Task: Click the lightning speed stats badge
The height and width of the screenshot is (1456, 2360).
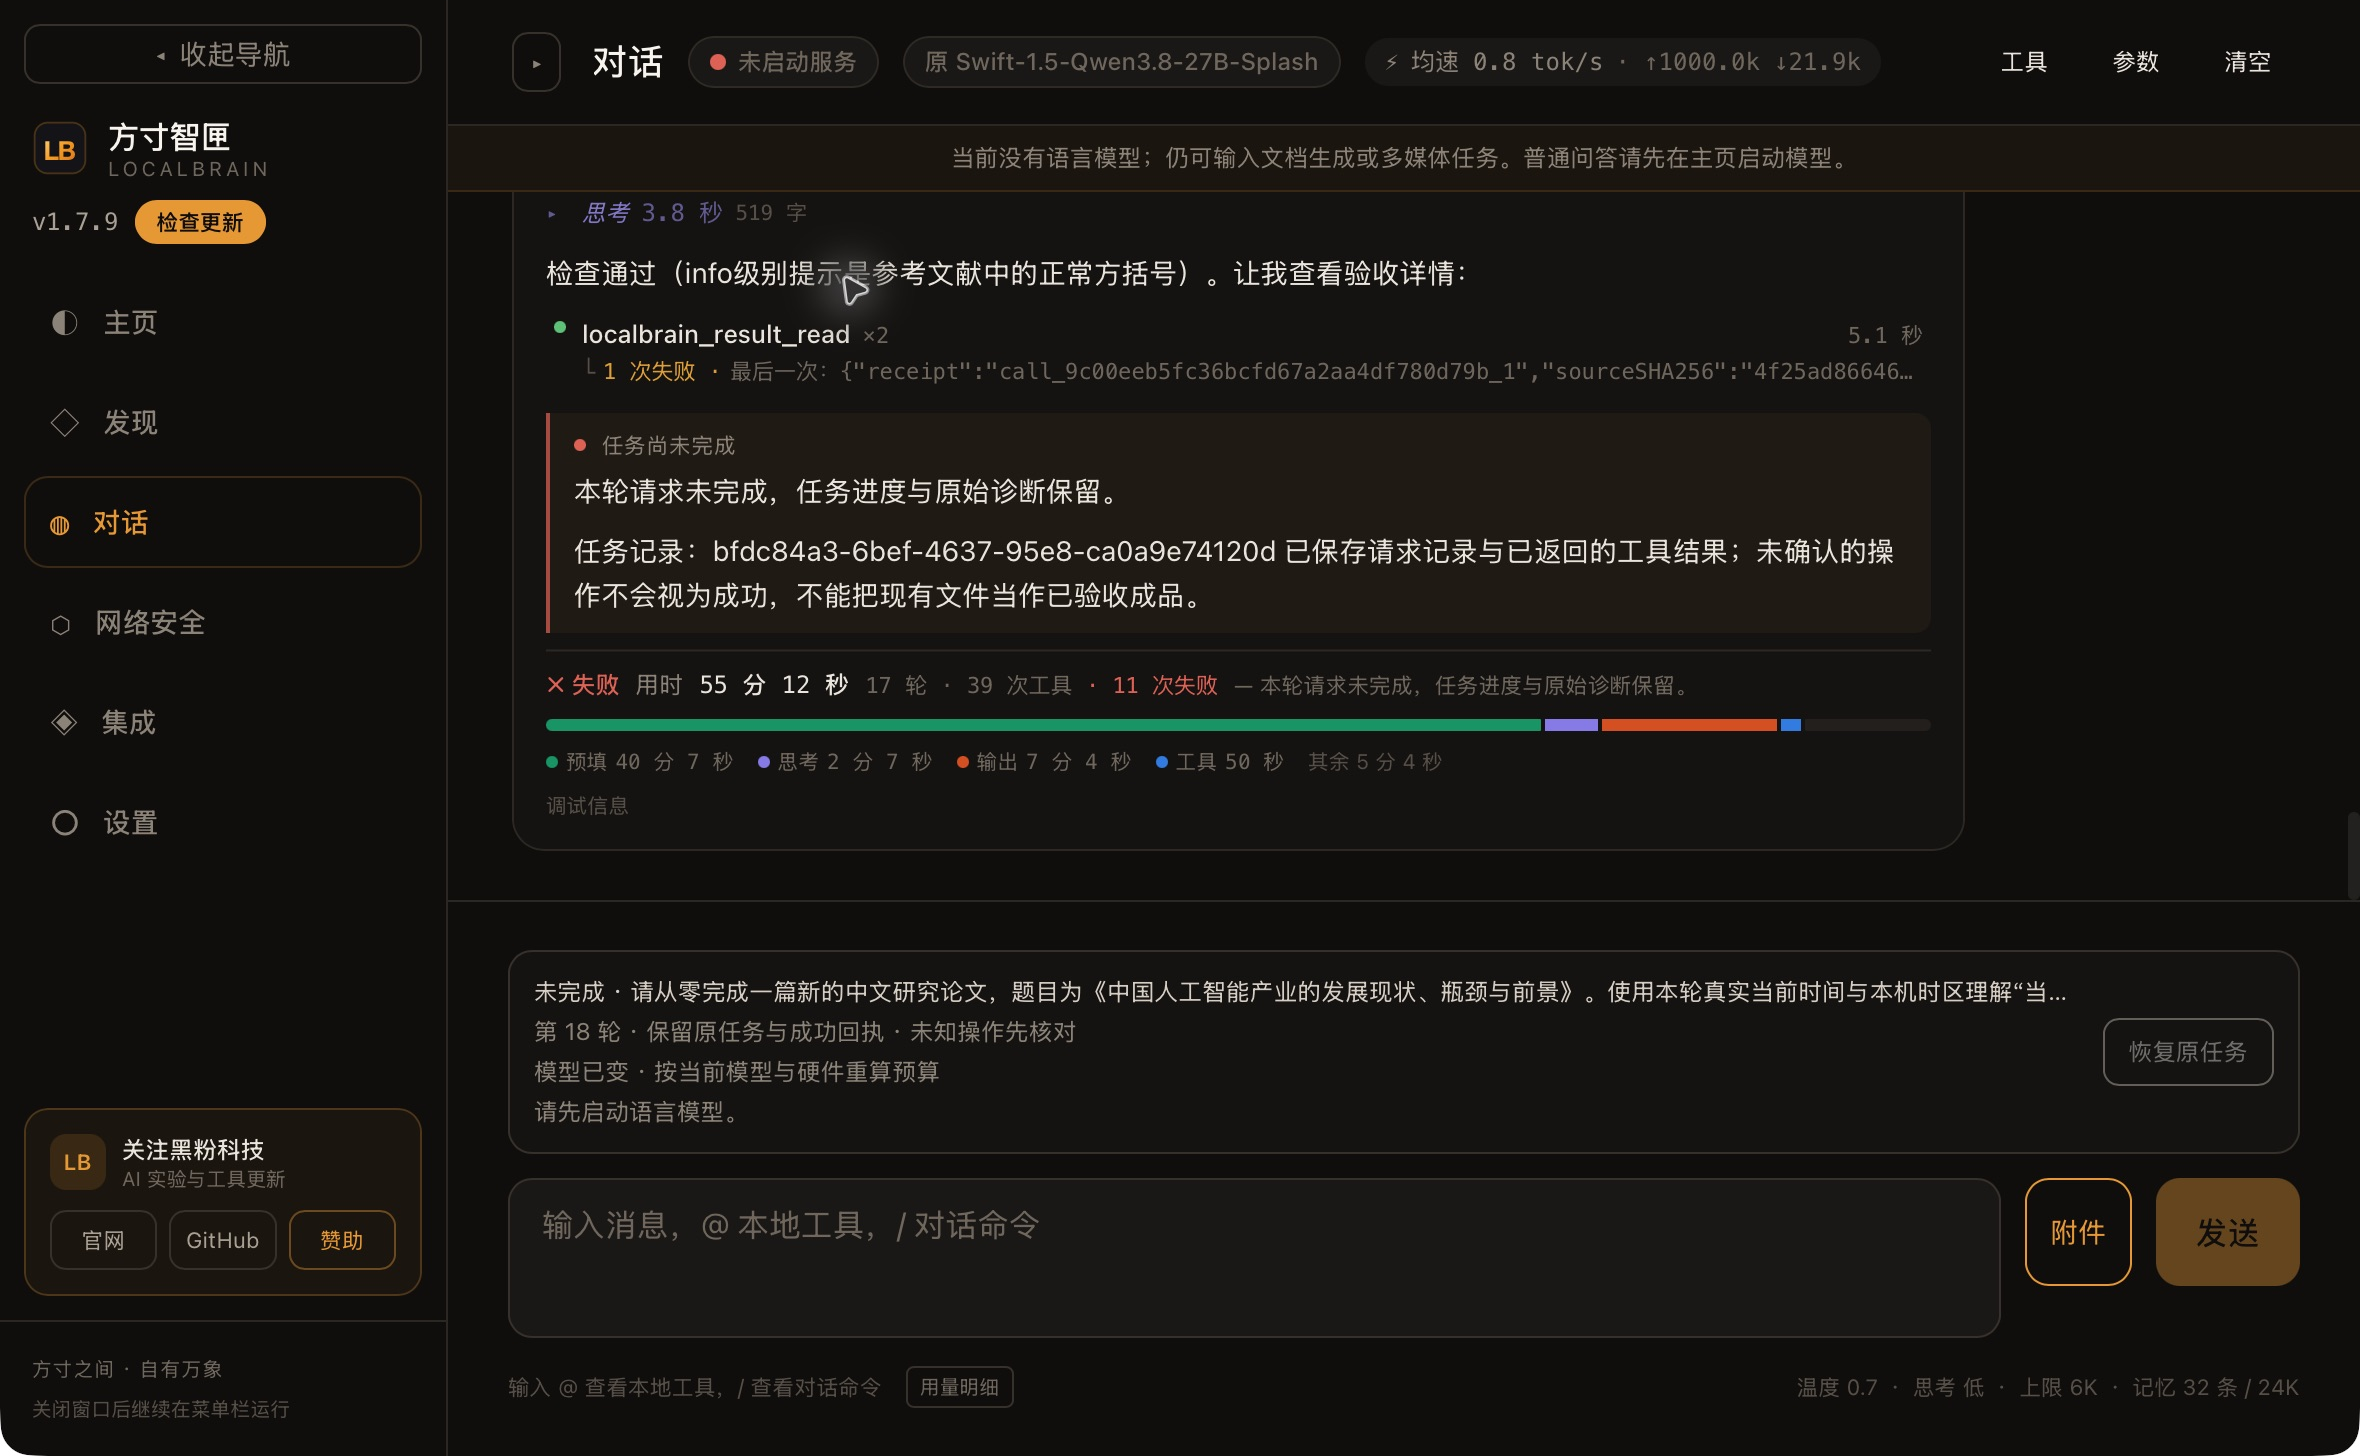Action: coord(1622,62)
